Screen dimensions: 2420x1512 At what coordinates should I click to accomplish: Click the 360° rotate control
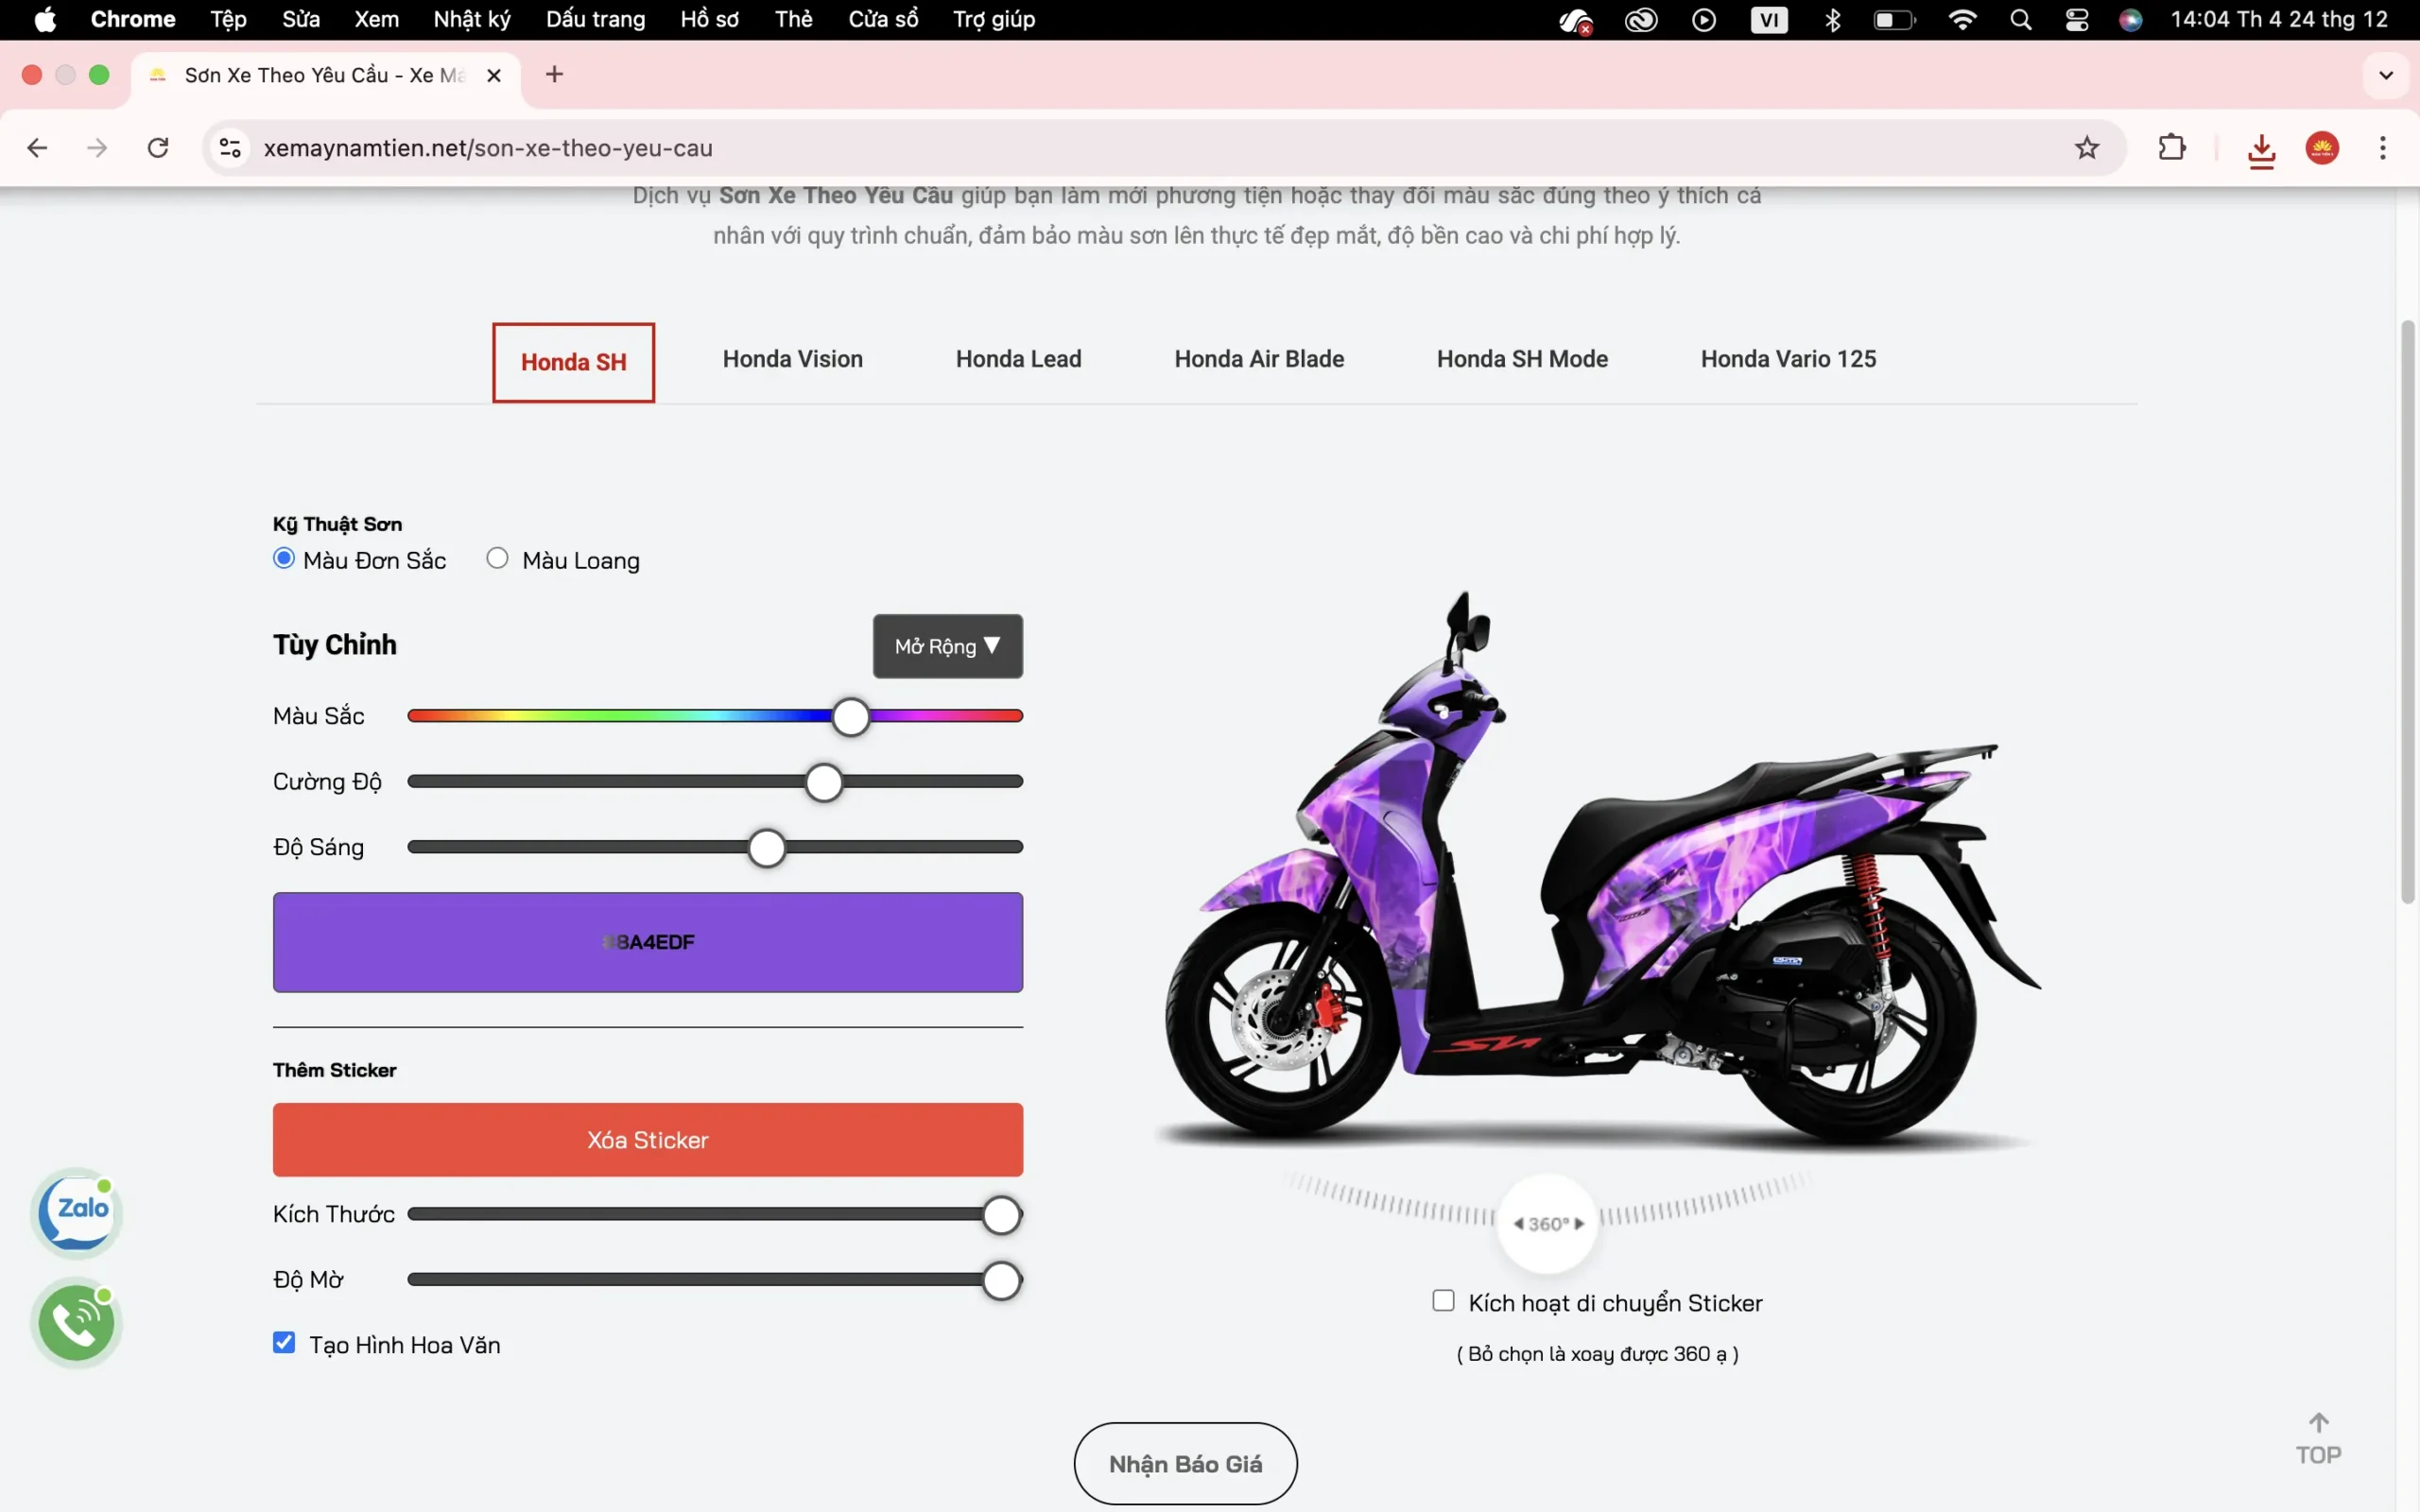point(1547,1224)
